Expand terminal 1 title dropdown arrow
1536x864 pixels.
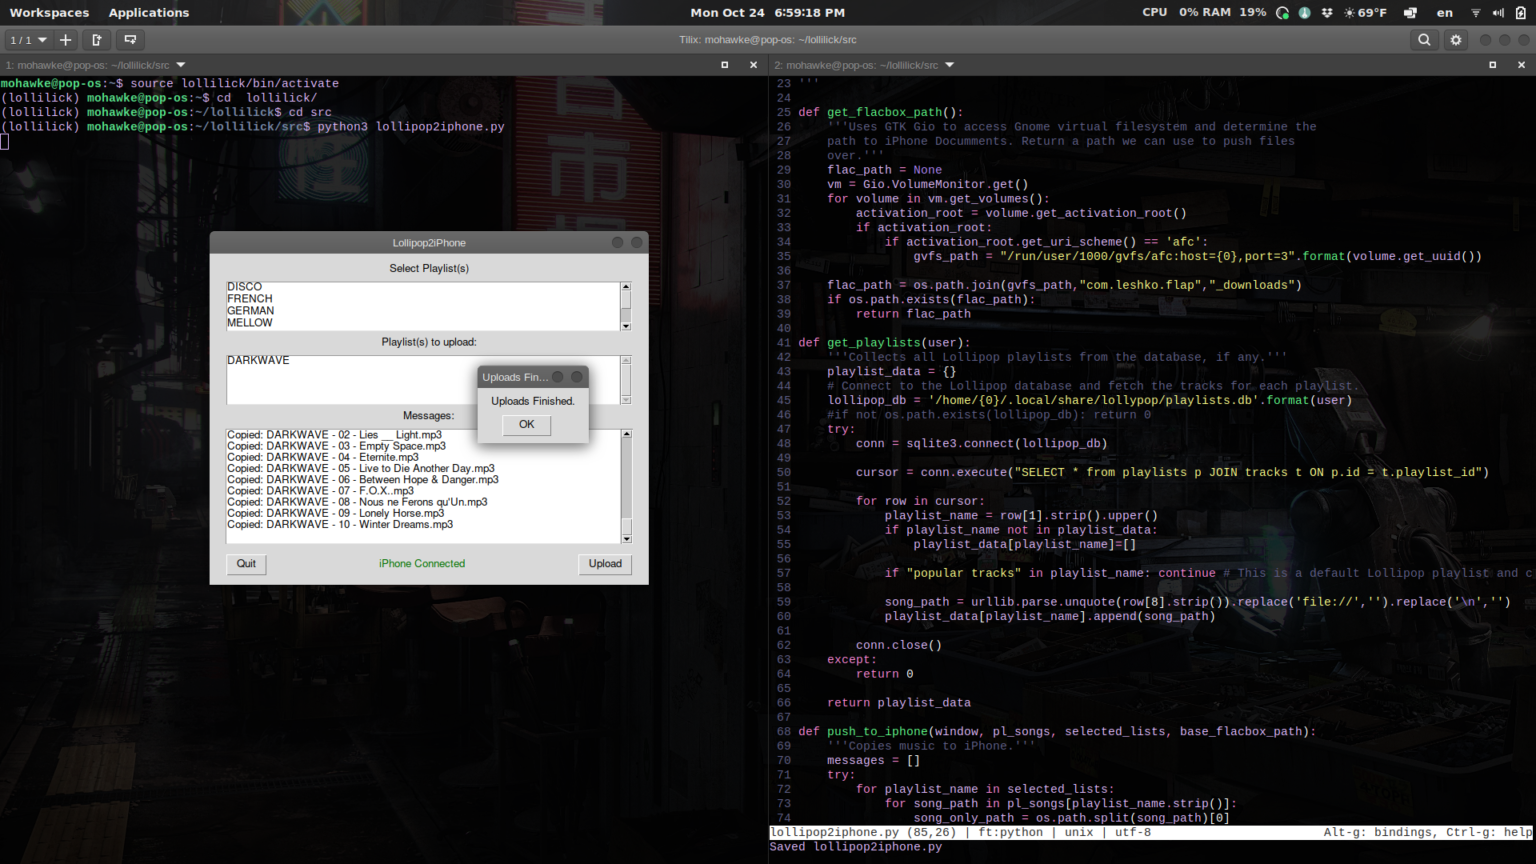pos(180,64)
